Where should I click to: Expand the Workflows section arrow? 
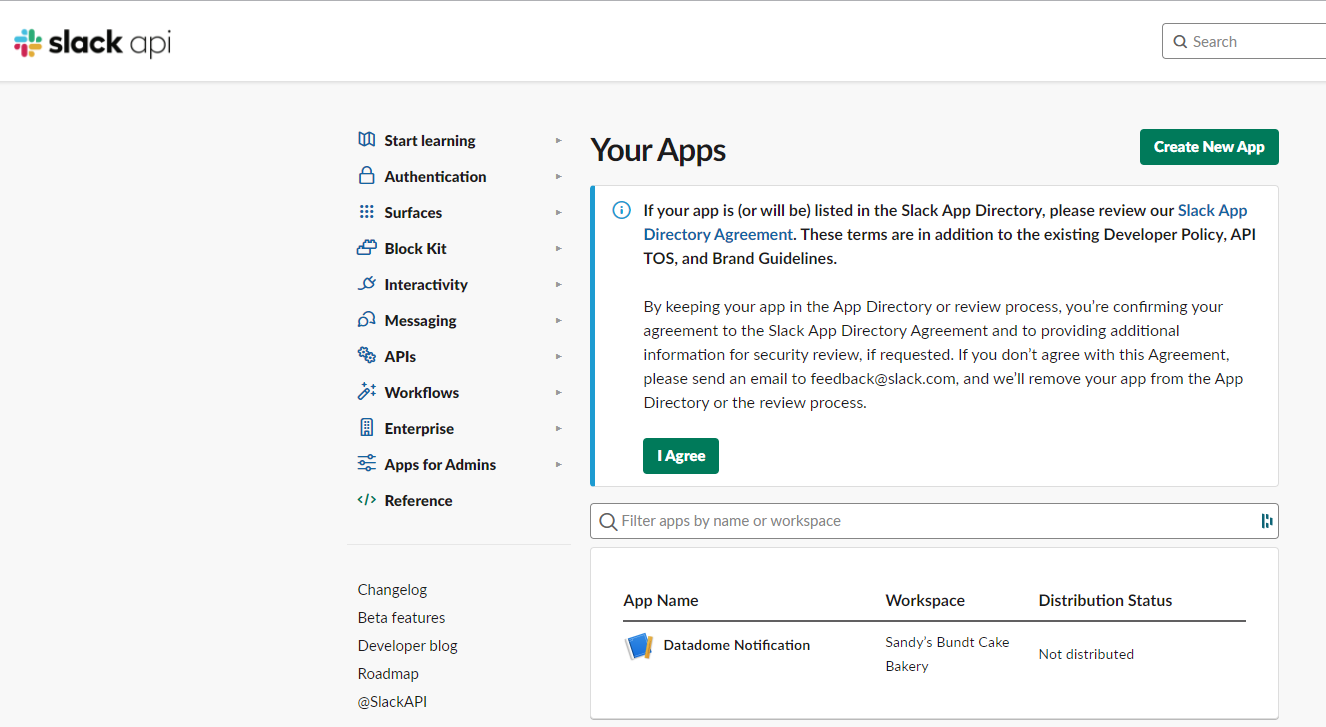pos(559,393)
